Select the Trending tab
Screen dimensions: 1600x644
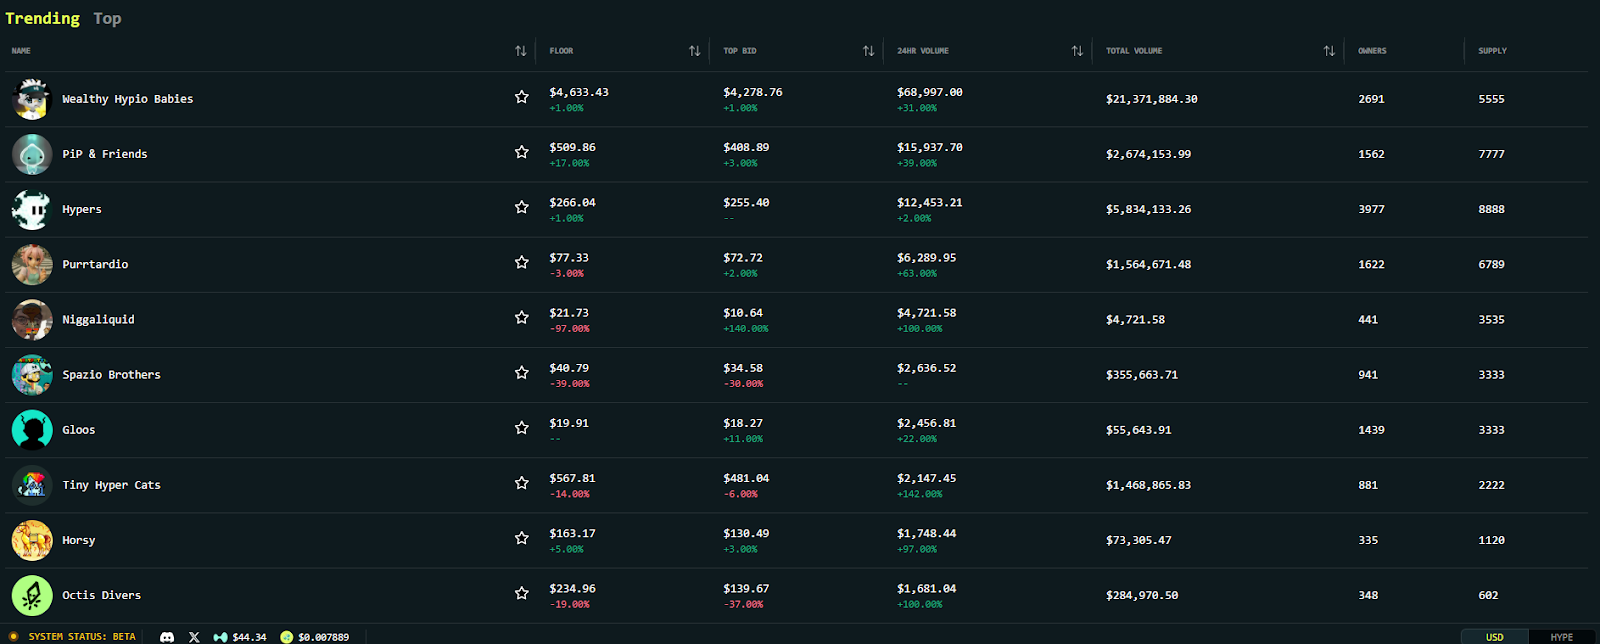tap(42, 18)
